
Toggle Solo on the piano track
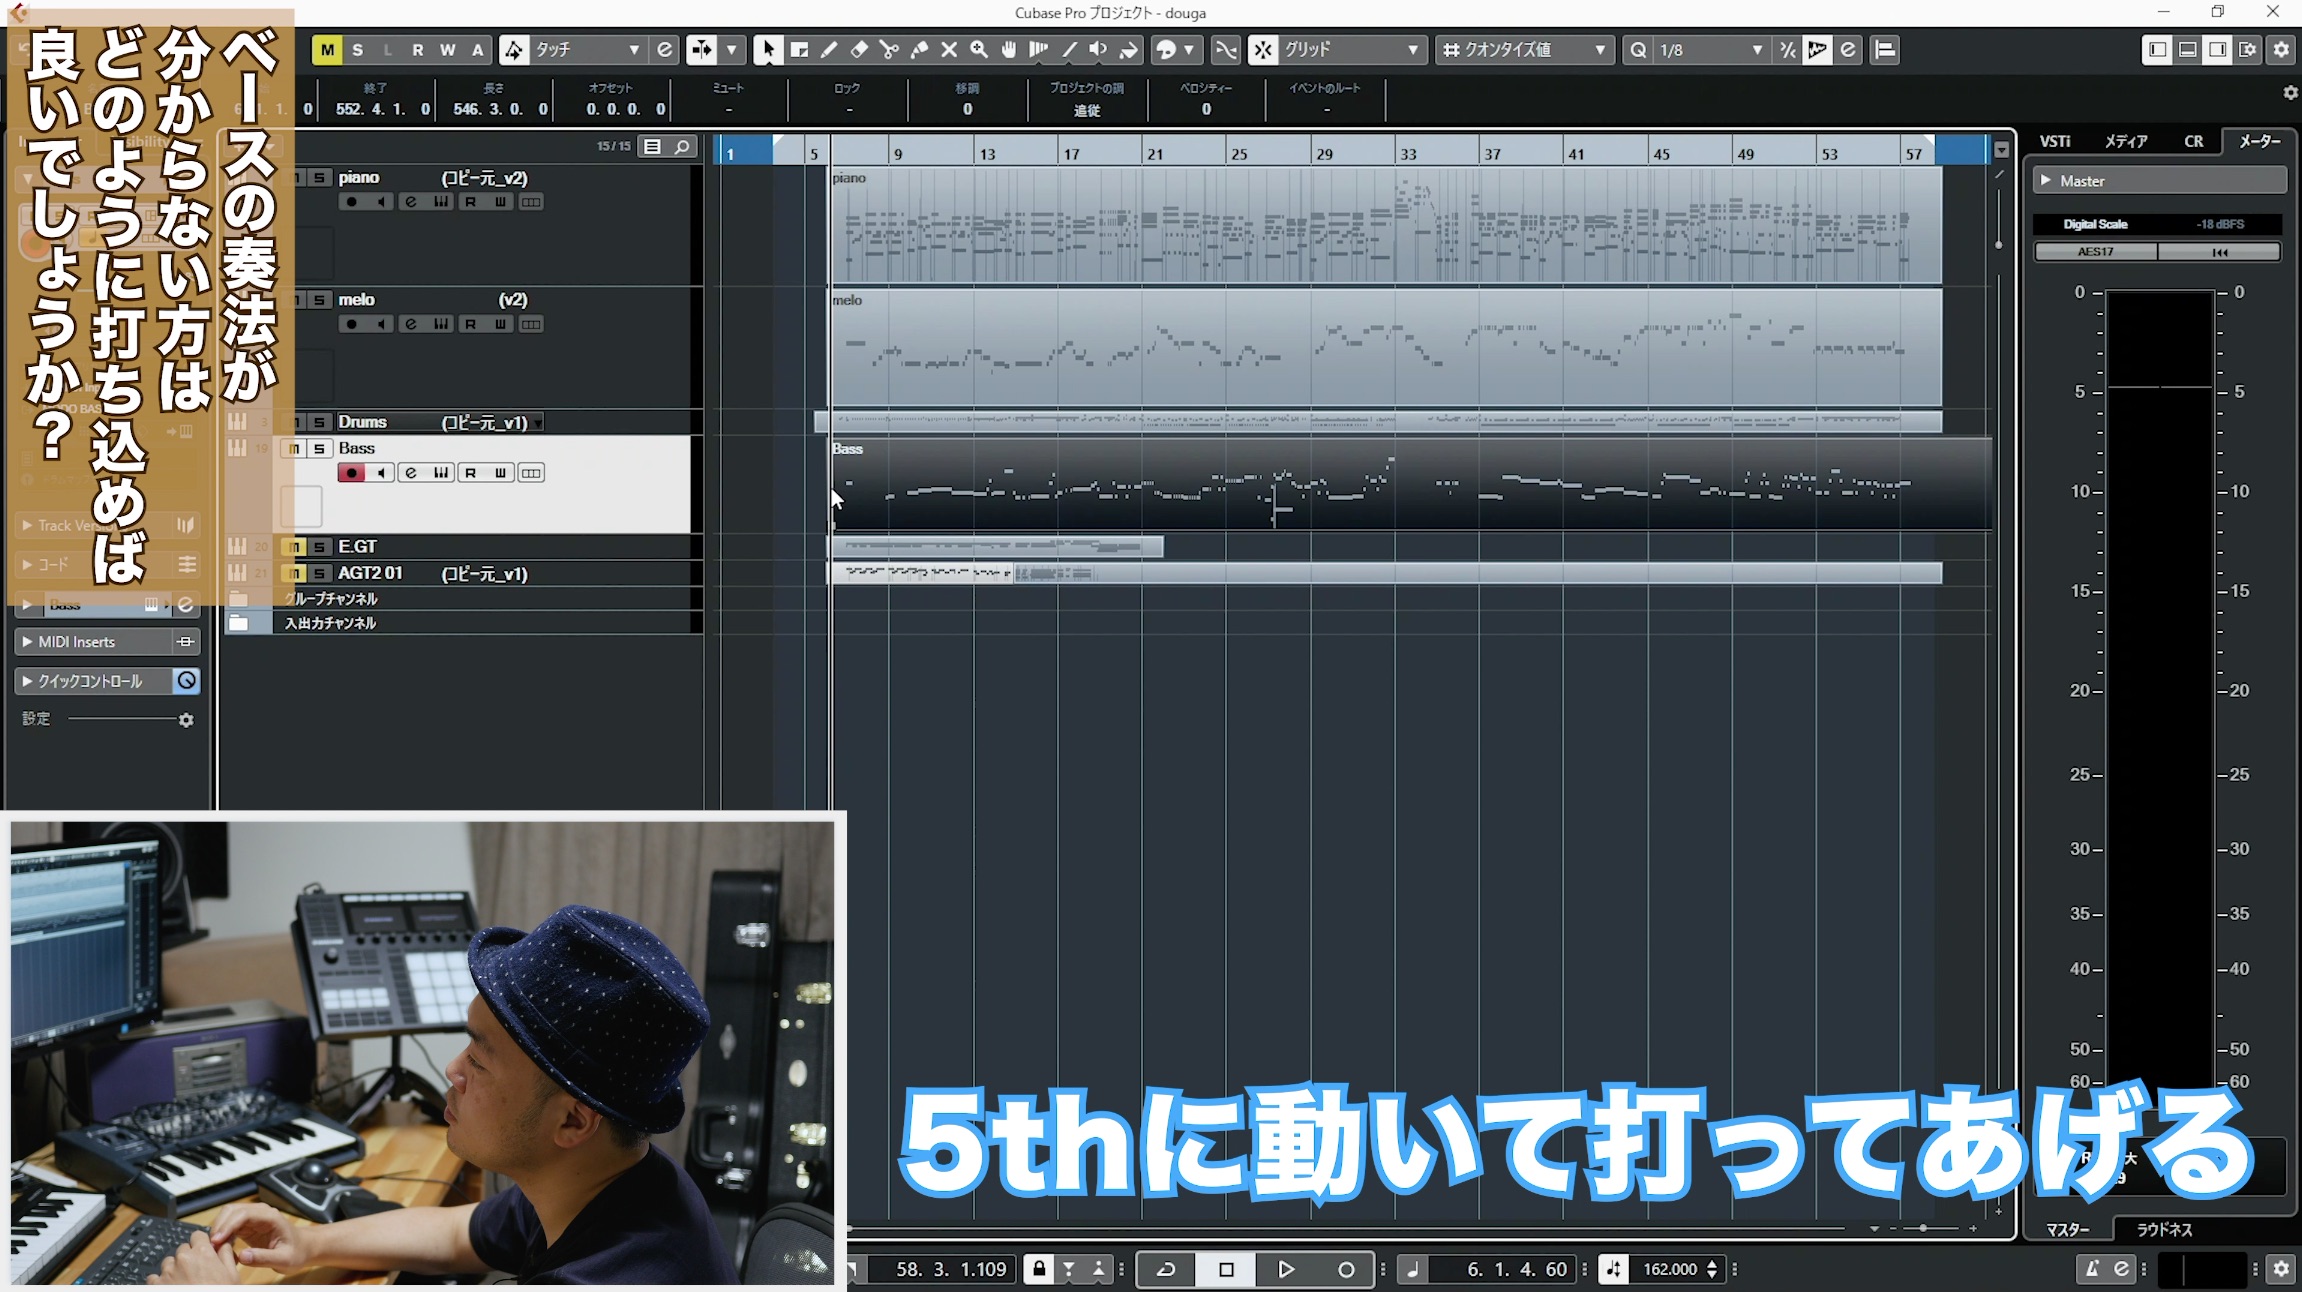[319, 178]
